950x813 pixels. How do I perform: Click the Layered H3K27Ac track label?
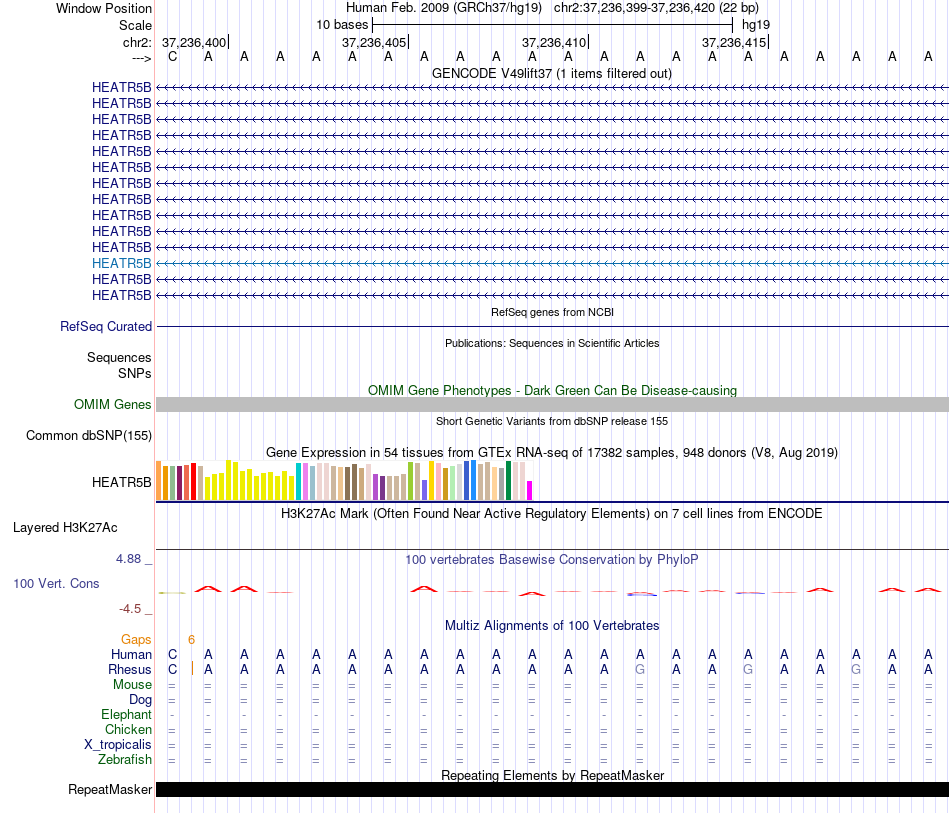pos(65,528)
